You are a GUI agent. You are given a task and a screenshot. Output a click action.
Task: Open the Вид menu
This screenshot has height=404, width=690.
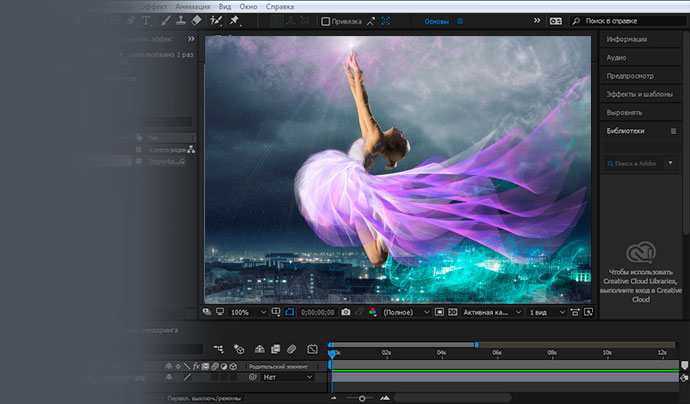[224, 7]
